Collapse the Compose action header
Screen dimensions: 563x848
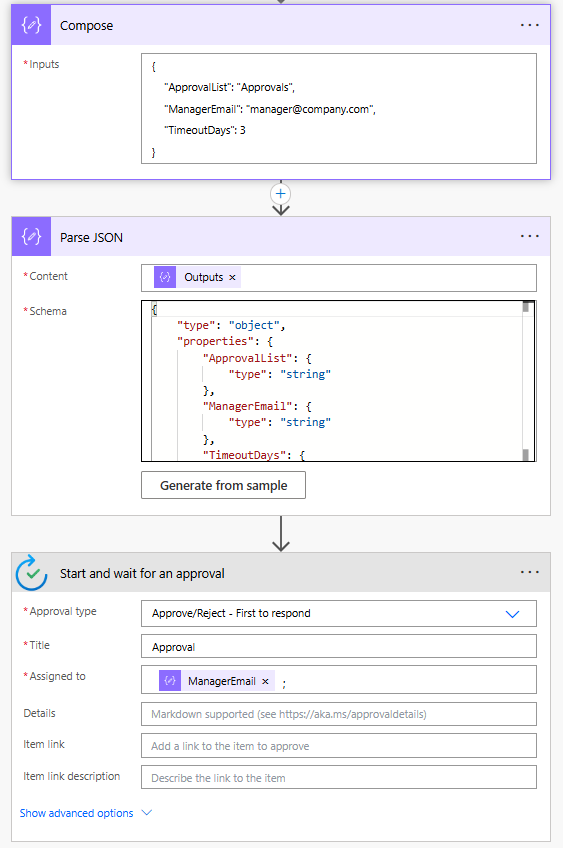click(281, 25)
